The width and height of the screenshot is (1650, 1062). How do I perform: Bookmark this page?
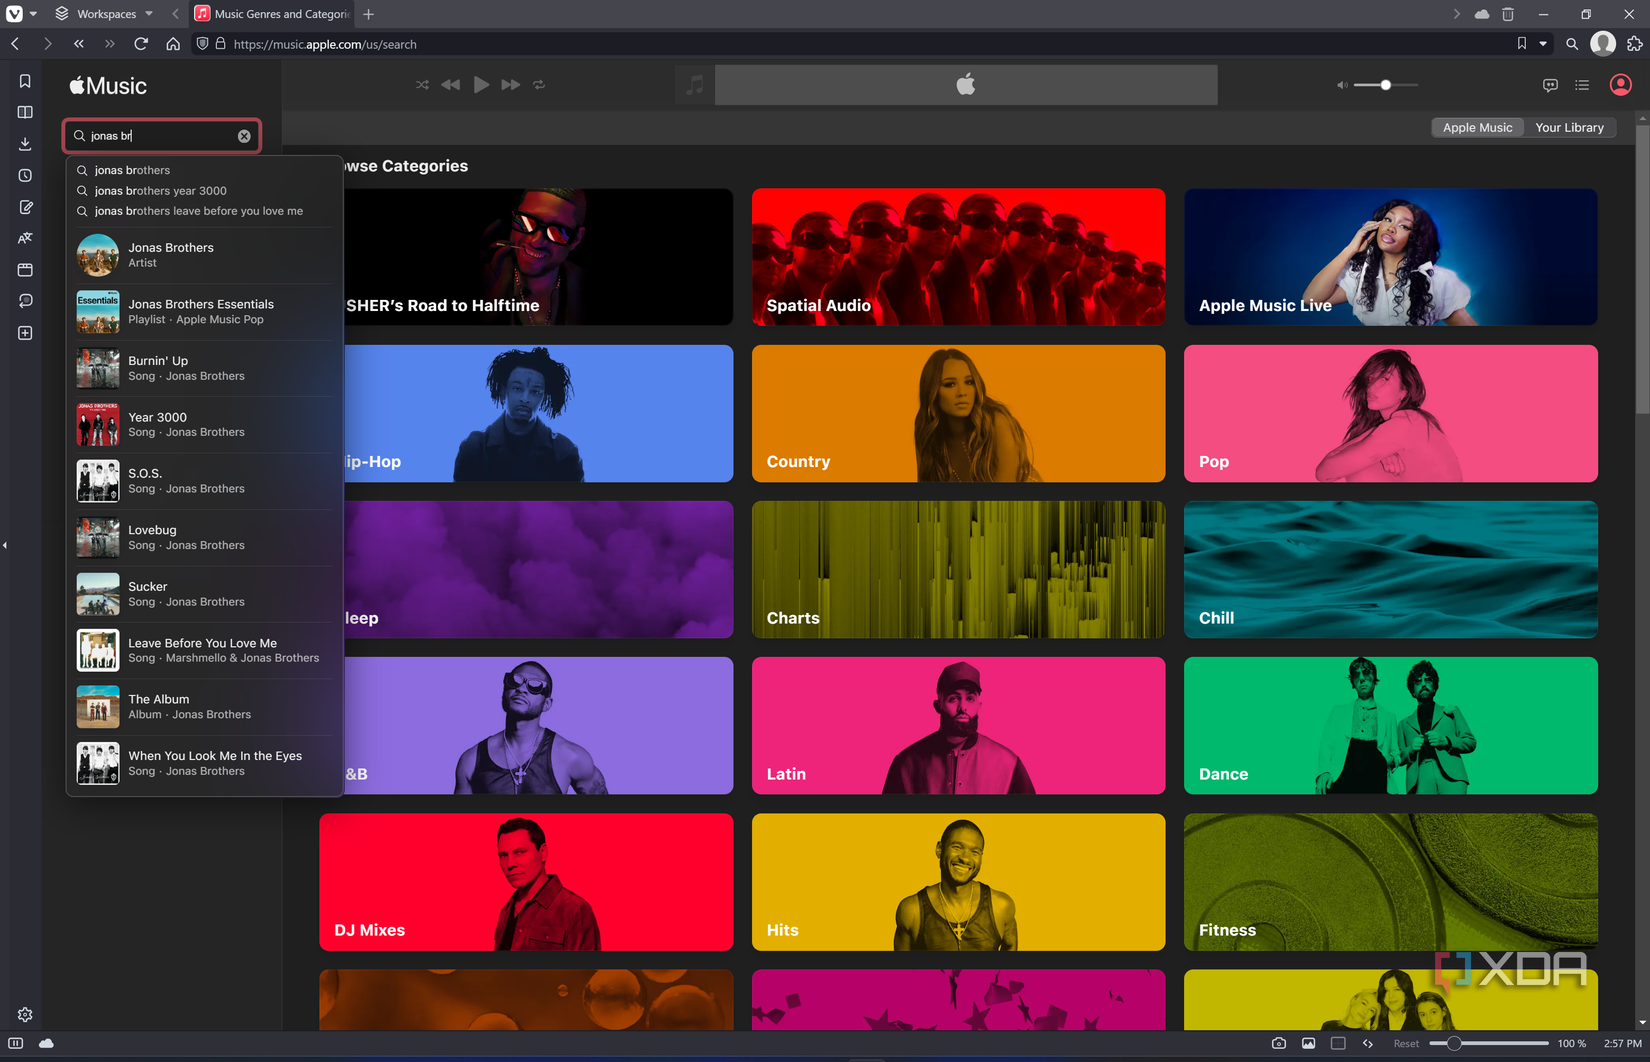pyautogui.click(x=1521, y=44)
